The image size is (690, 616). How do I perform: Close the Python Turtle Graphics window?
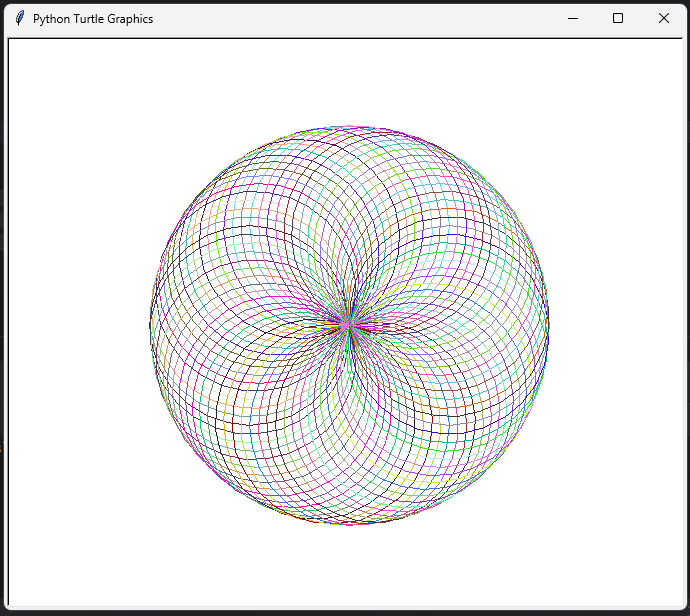point(664,18)
